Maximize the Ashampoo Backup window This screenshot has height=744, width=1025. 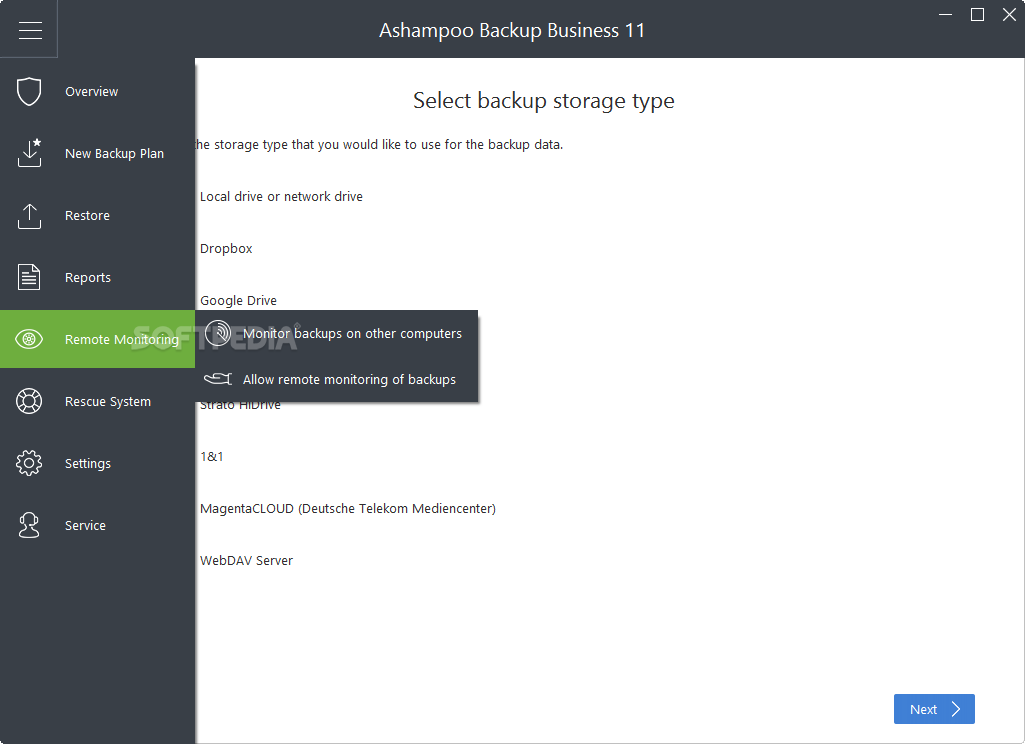click(977, 14)
